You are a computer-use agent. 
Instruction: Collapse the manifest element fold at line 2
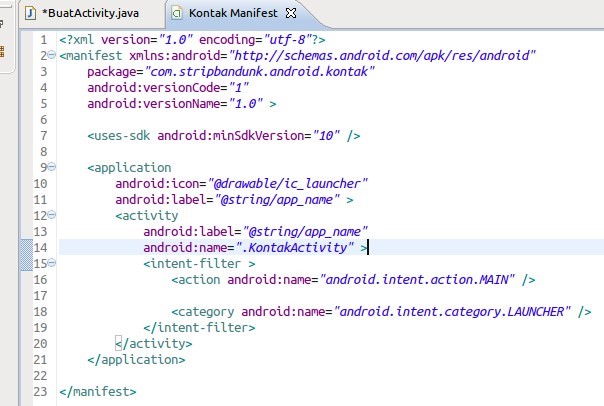coord(51,55)
